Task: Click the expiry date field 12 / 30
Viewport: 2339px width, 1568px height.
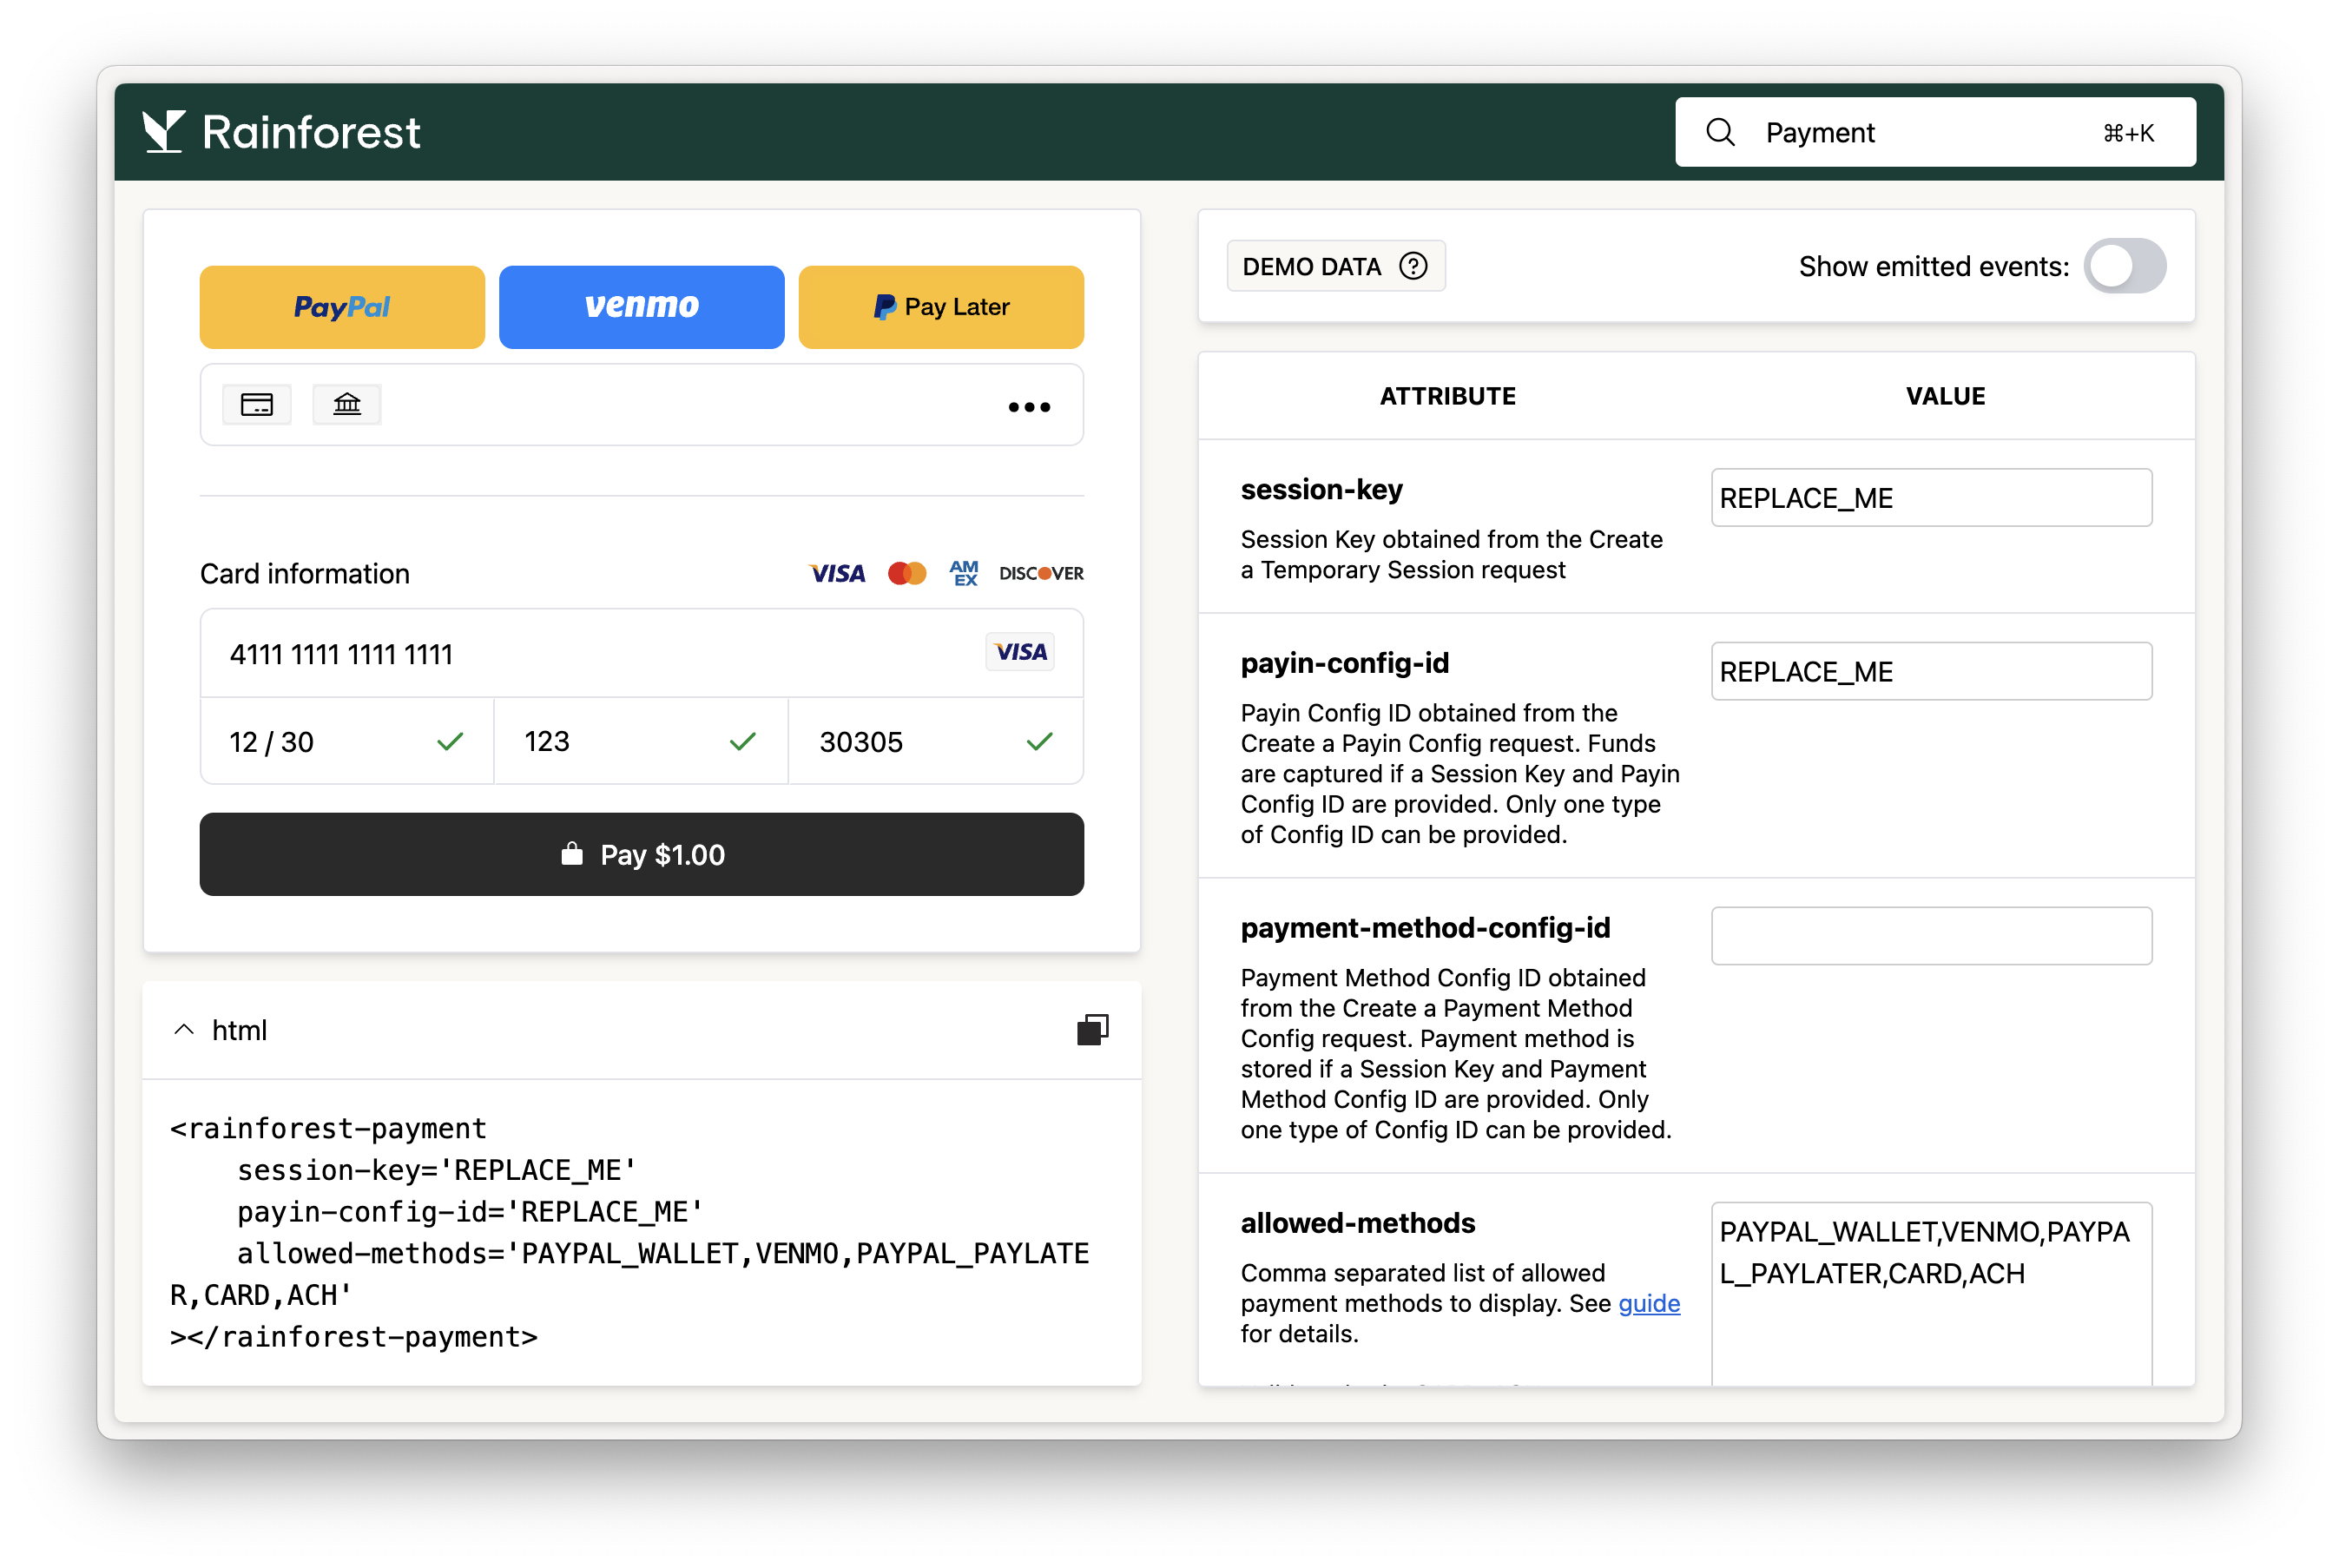Action: [347, 741]
